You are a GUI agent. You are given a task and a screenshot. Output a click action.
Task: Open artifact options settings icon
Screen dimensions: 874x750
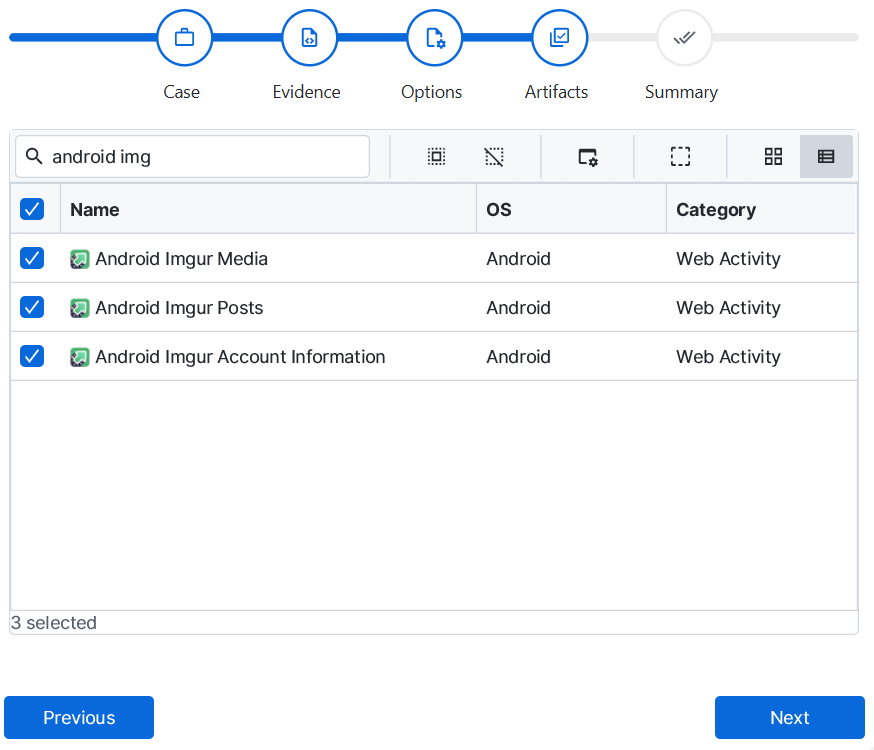(x=588, y=156)
